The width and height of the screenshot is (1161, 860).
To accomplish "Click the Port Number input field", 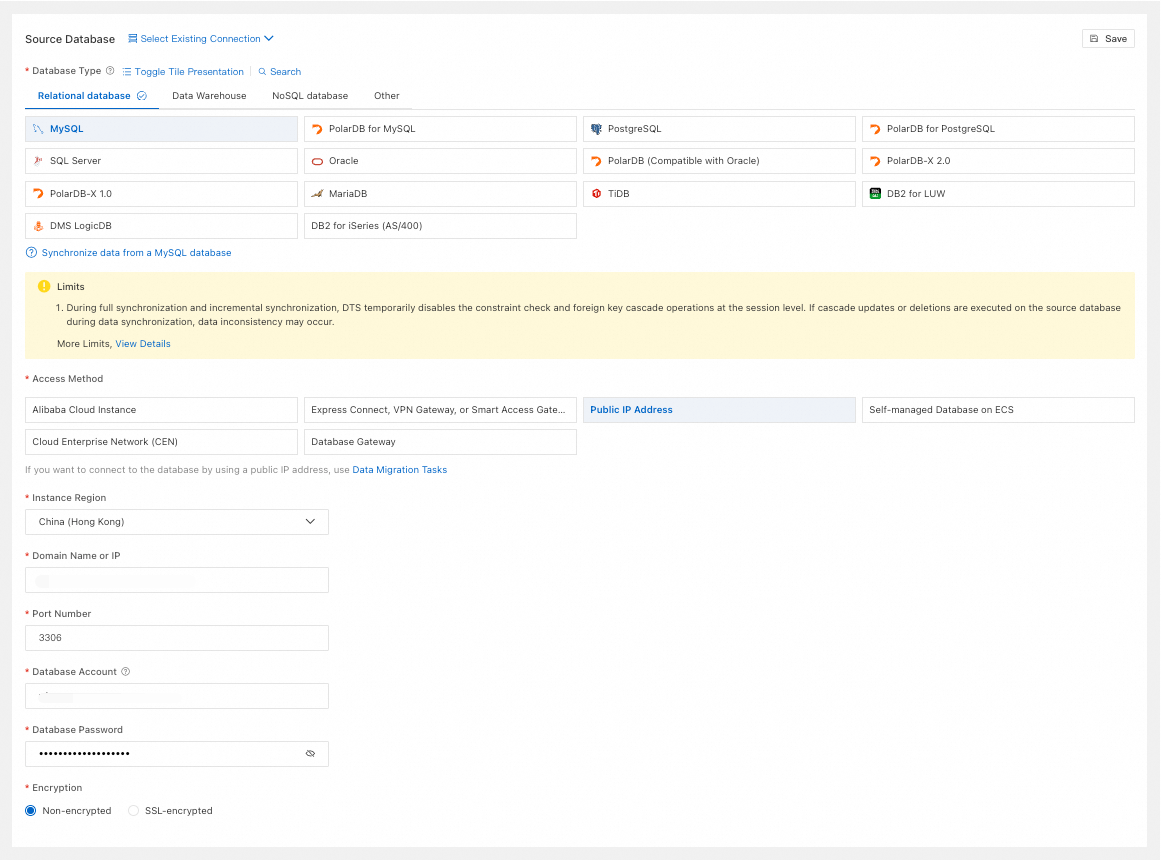I will pyautogui.click(x=177, y=638).
